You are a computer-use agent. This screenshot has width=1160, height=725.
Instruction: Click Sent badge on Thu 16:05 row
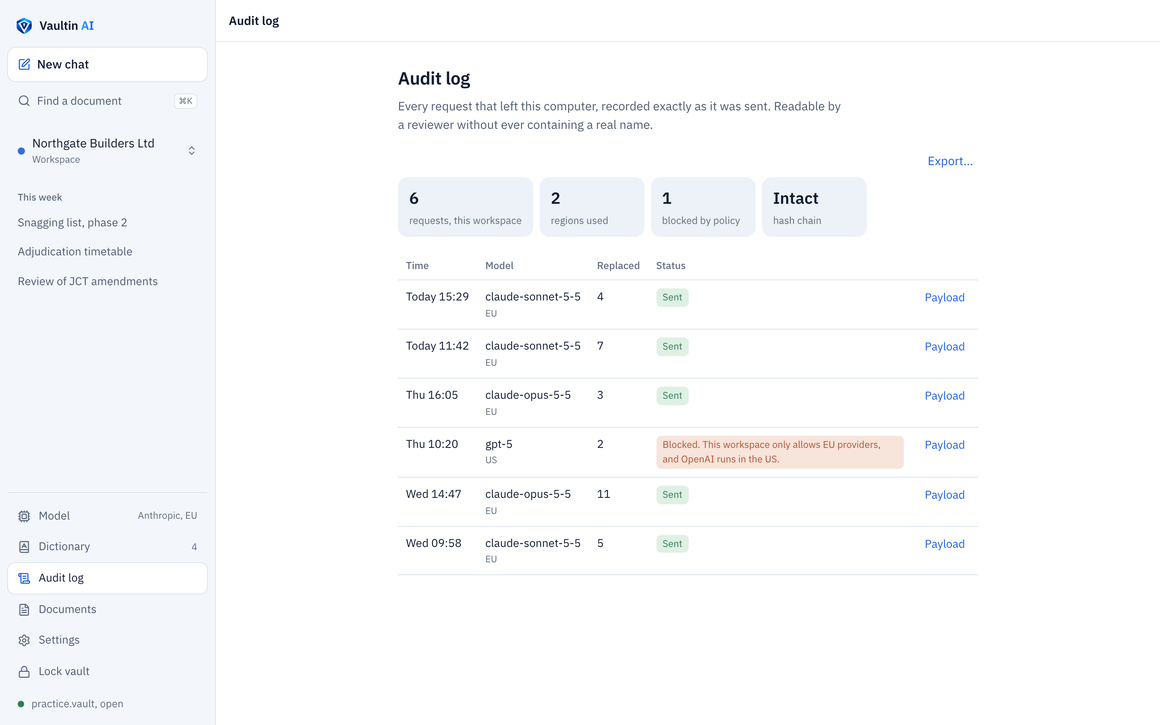tap(672, 396)
